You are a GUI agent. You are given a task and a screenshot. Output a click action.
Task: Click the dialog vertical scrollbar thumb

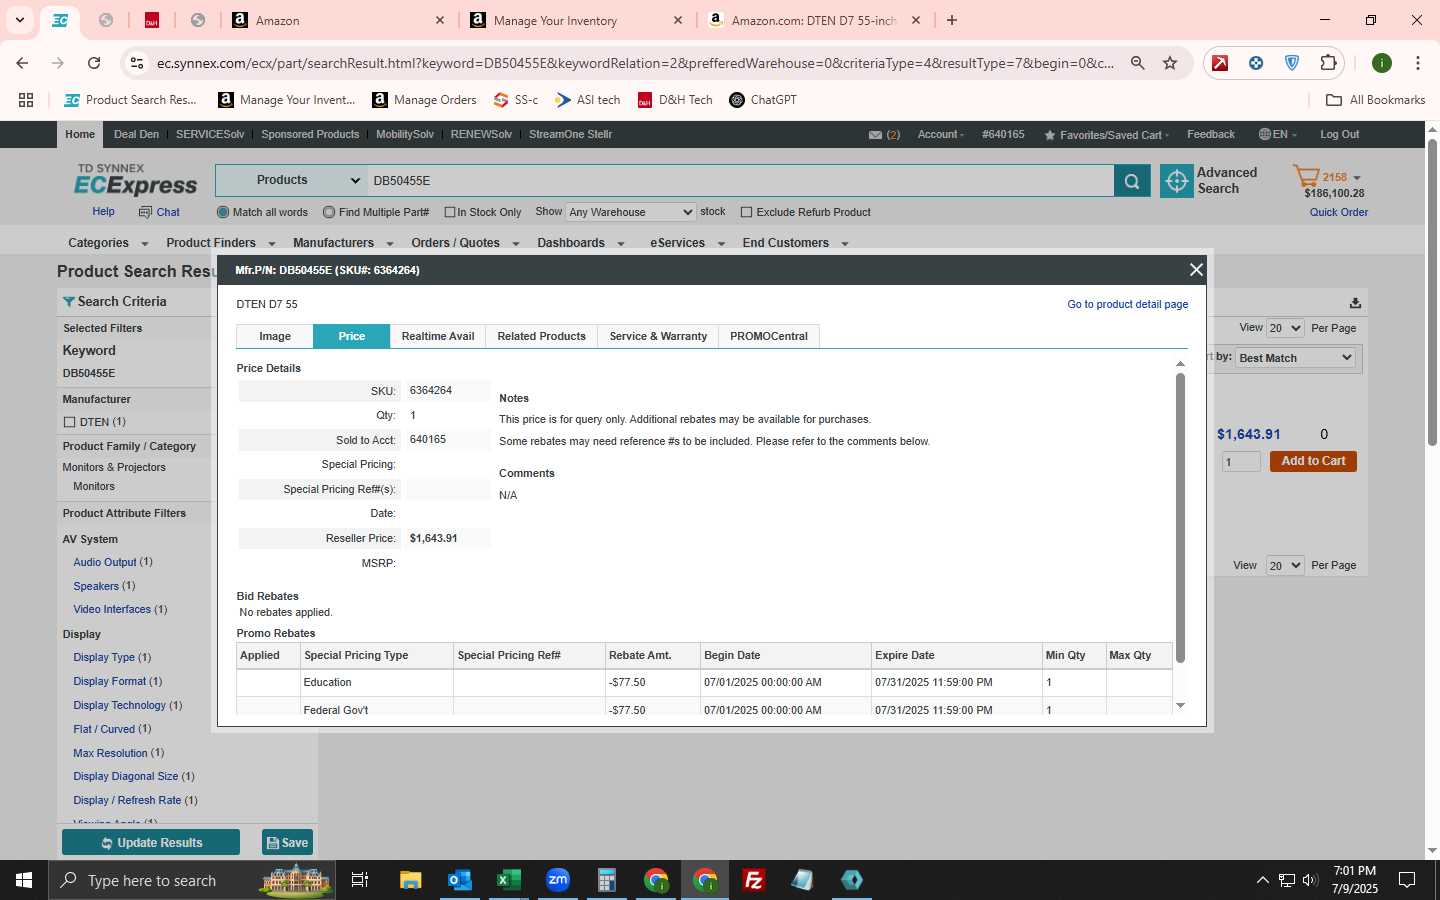point(1180,518)
